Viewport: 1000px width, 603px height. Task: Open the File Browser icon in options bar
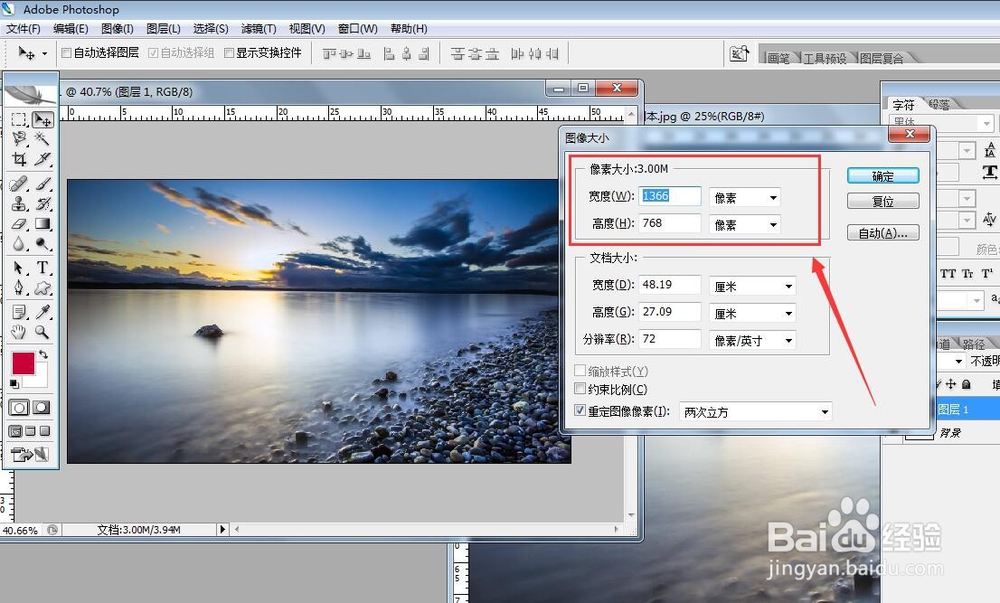pyautogui.click(x=739, y=54)
